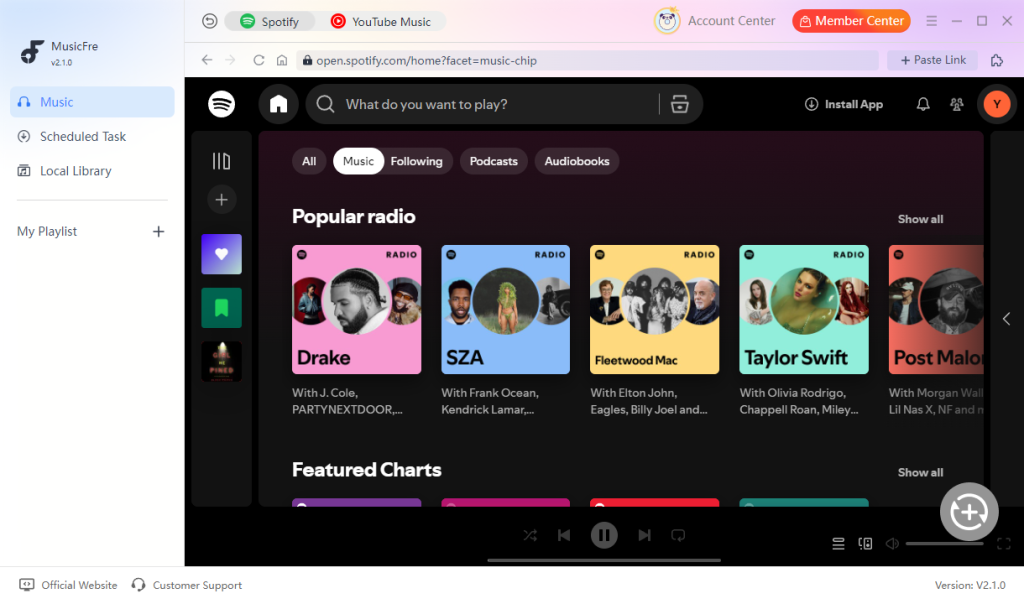Open the connect to a device icon
Screen dimensions: 1024x604
click(865, 543)
